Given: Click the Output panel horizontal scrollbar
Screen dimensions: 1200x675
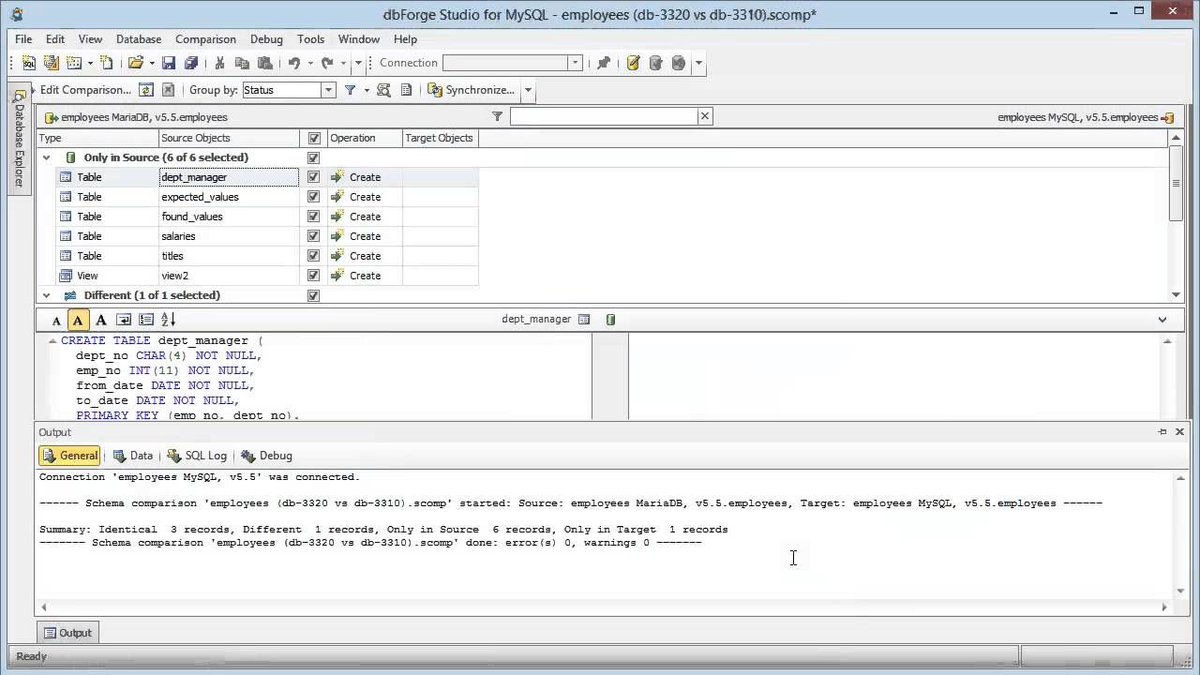Looking at the screenshot, I should pyautogui.click(x=604, y=607).
